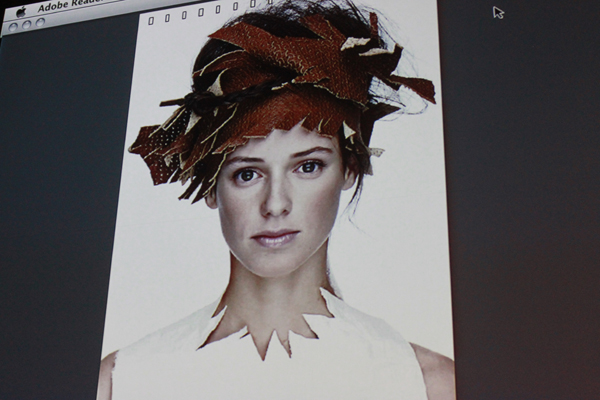Screen dimensions: 600x400
Task: Minimize the document window with middle button
Action: 26,24
